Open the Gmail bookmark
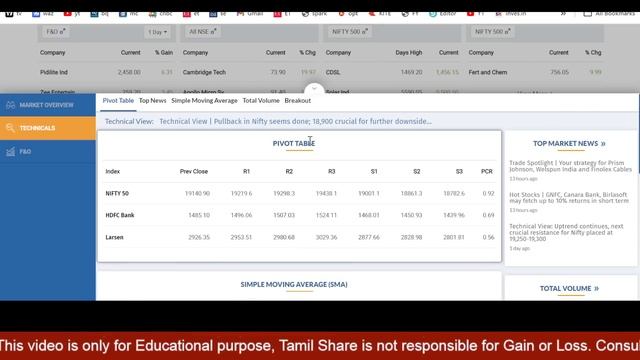The height and width of the screenshot is (360, 640). click(250, 14)
